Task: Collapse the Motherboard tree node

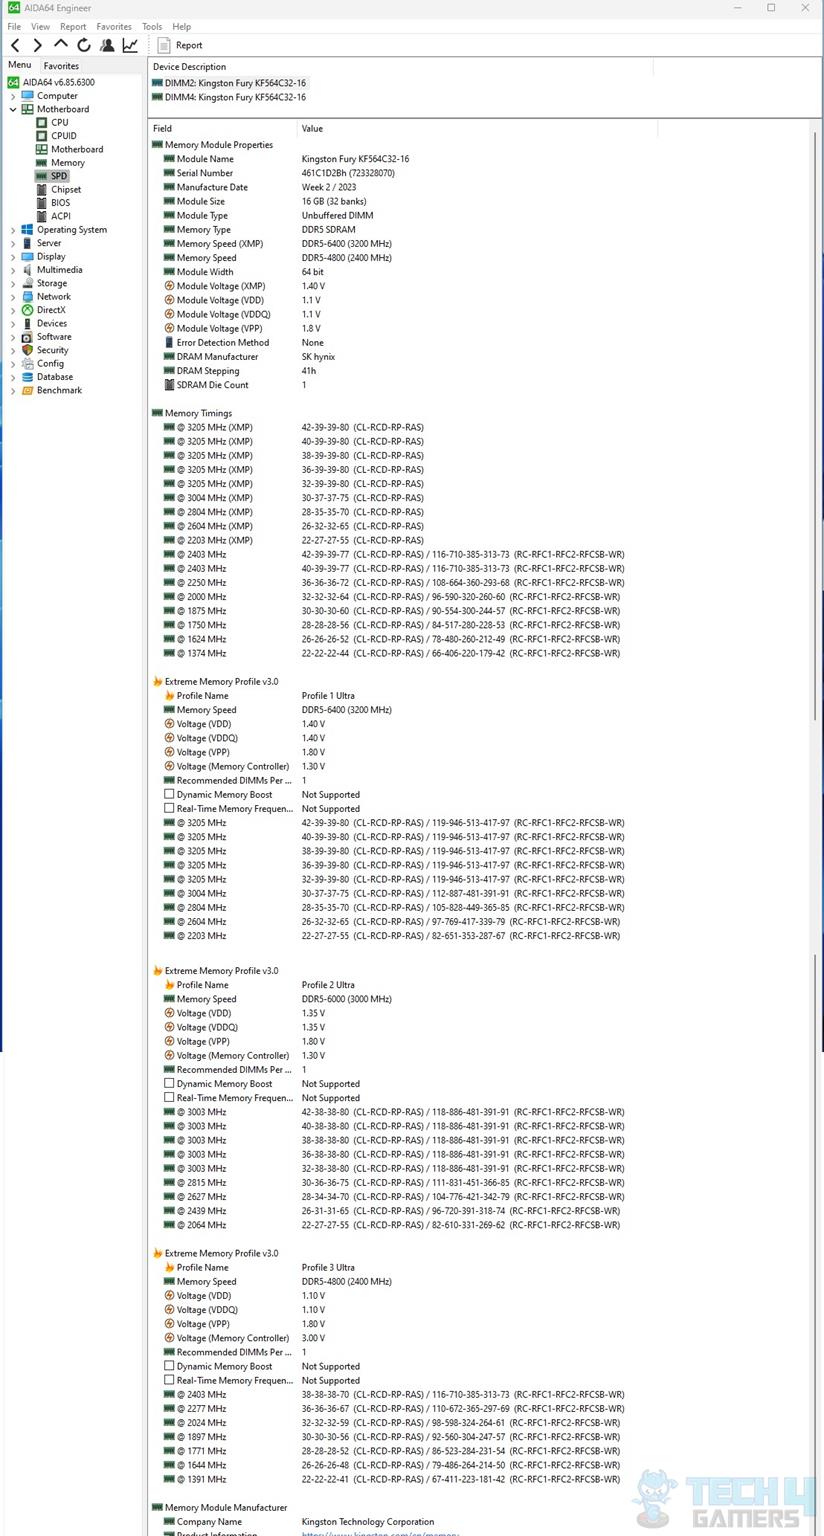Action: coord(13,109)
